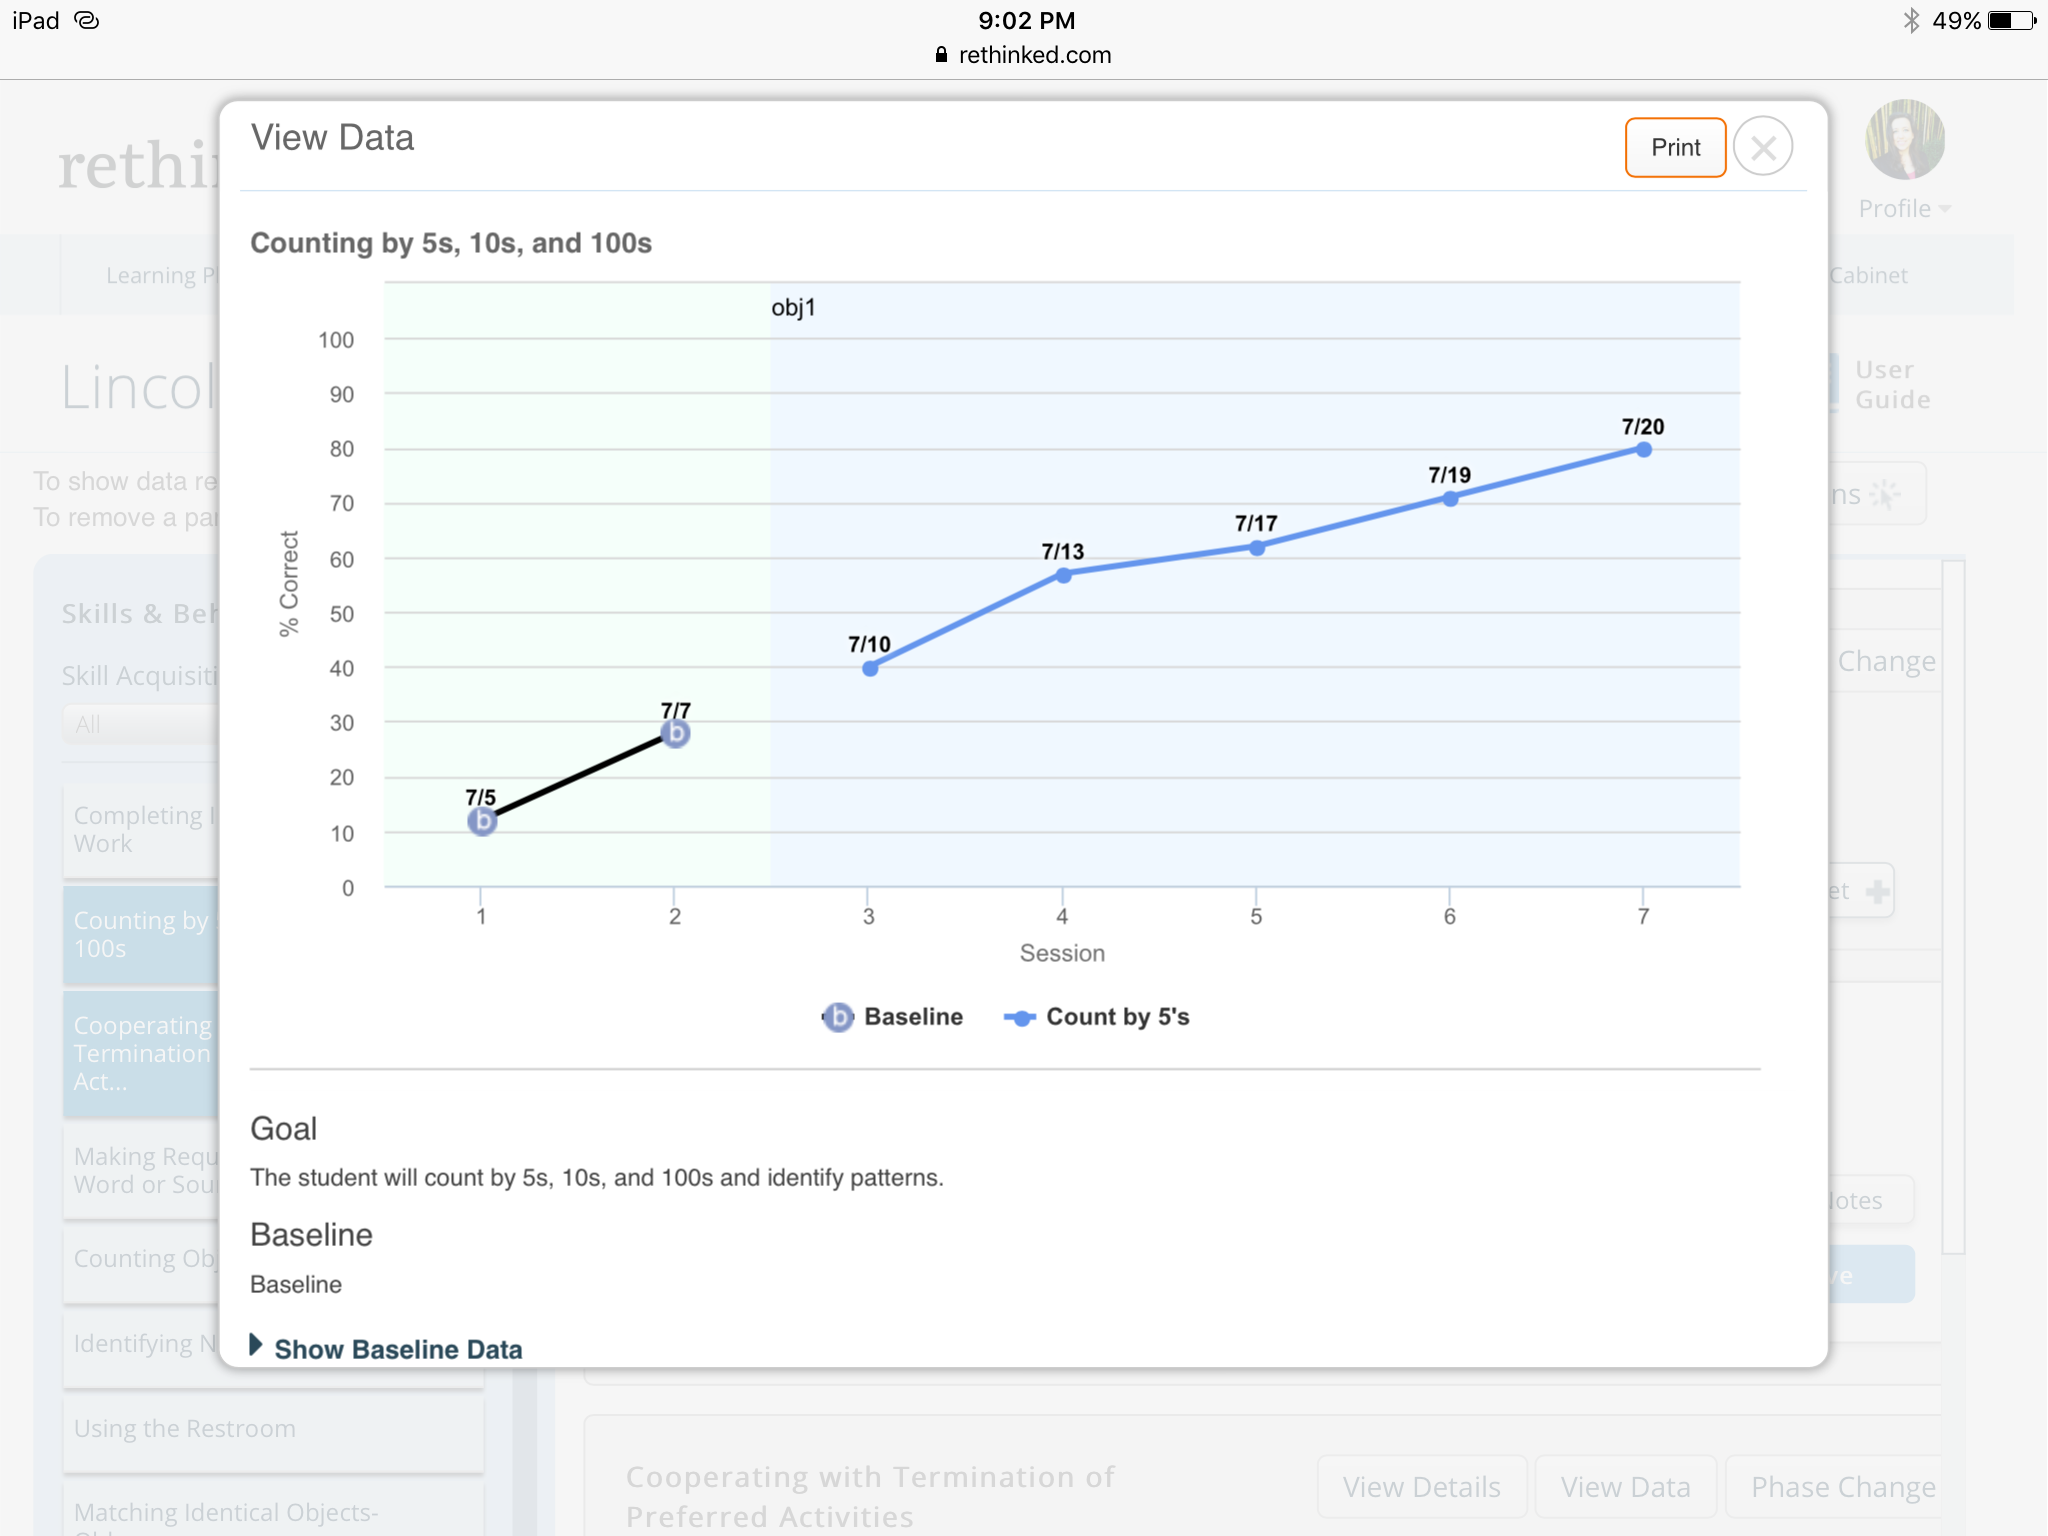This screenshot has width=2048, height=1536.
Task: Click the data point labeled 7/19
Action: pos(1450,499)
